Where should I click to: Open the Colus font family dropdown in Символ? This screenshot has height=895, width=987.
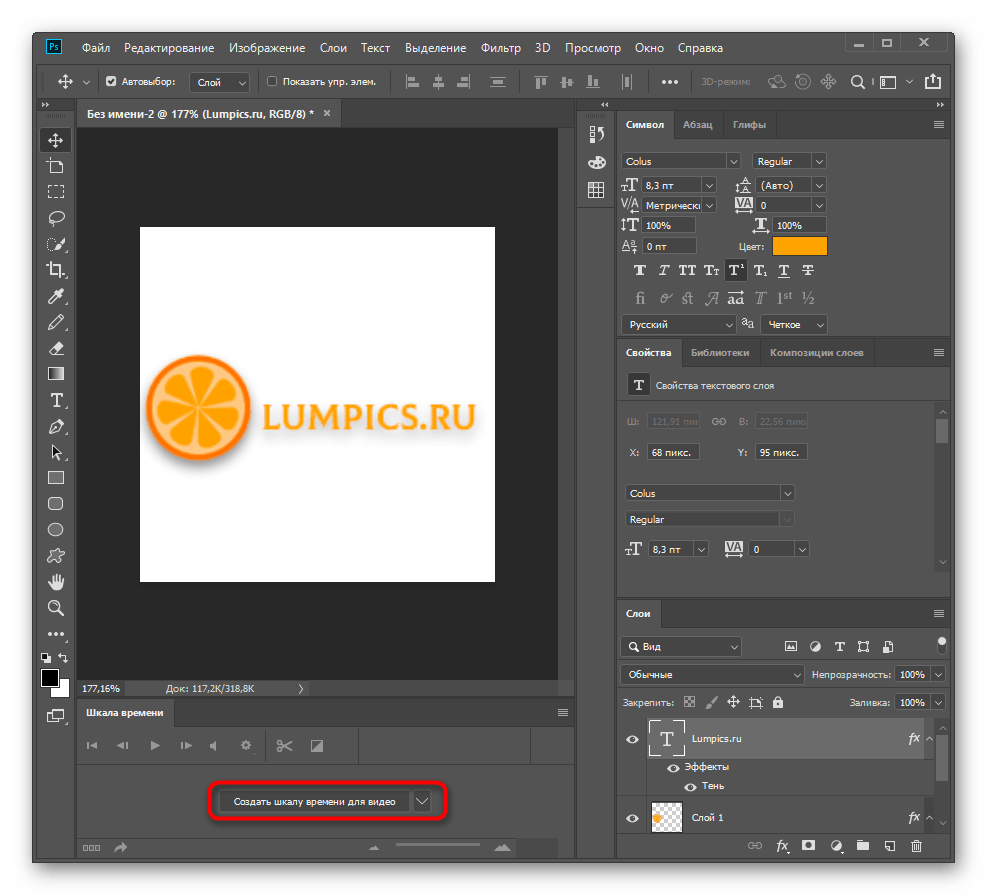click(x=733, y=162)
